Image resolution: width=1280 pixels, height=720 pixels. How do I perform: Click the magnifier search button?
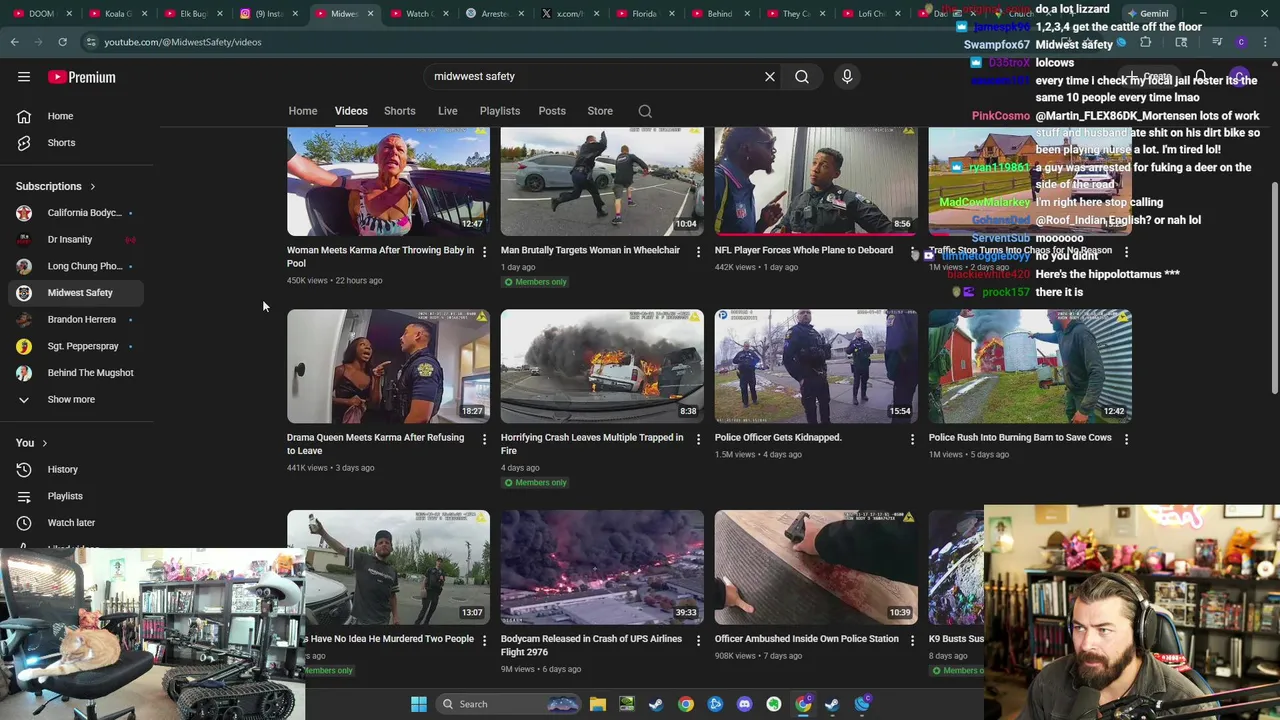(x=802, y=76)
